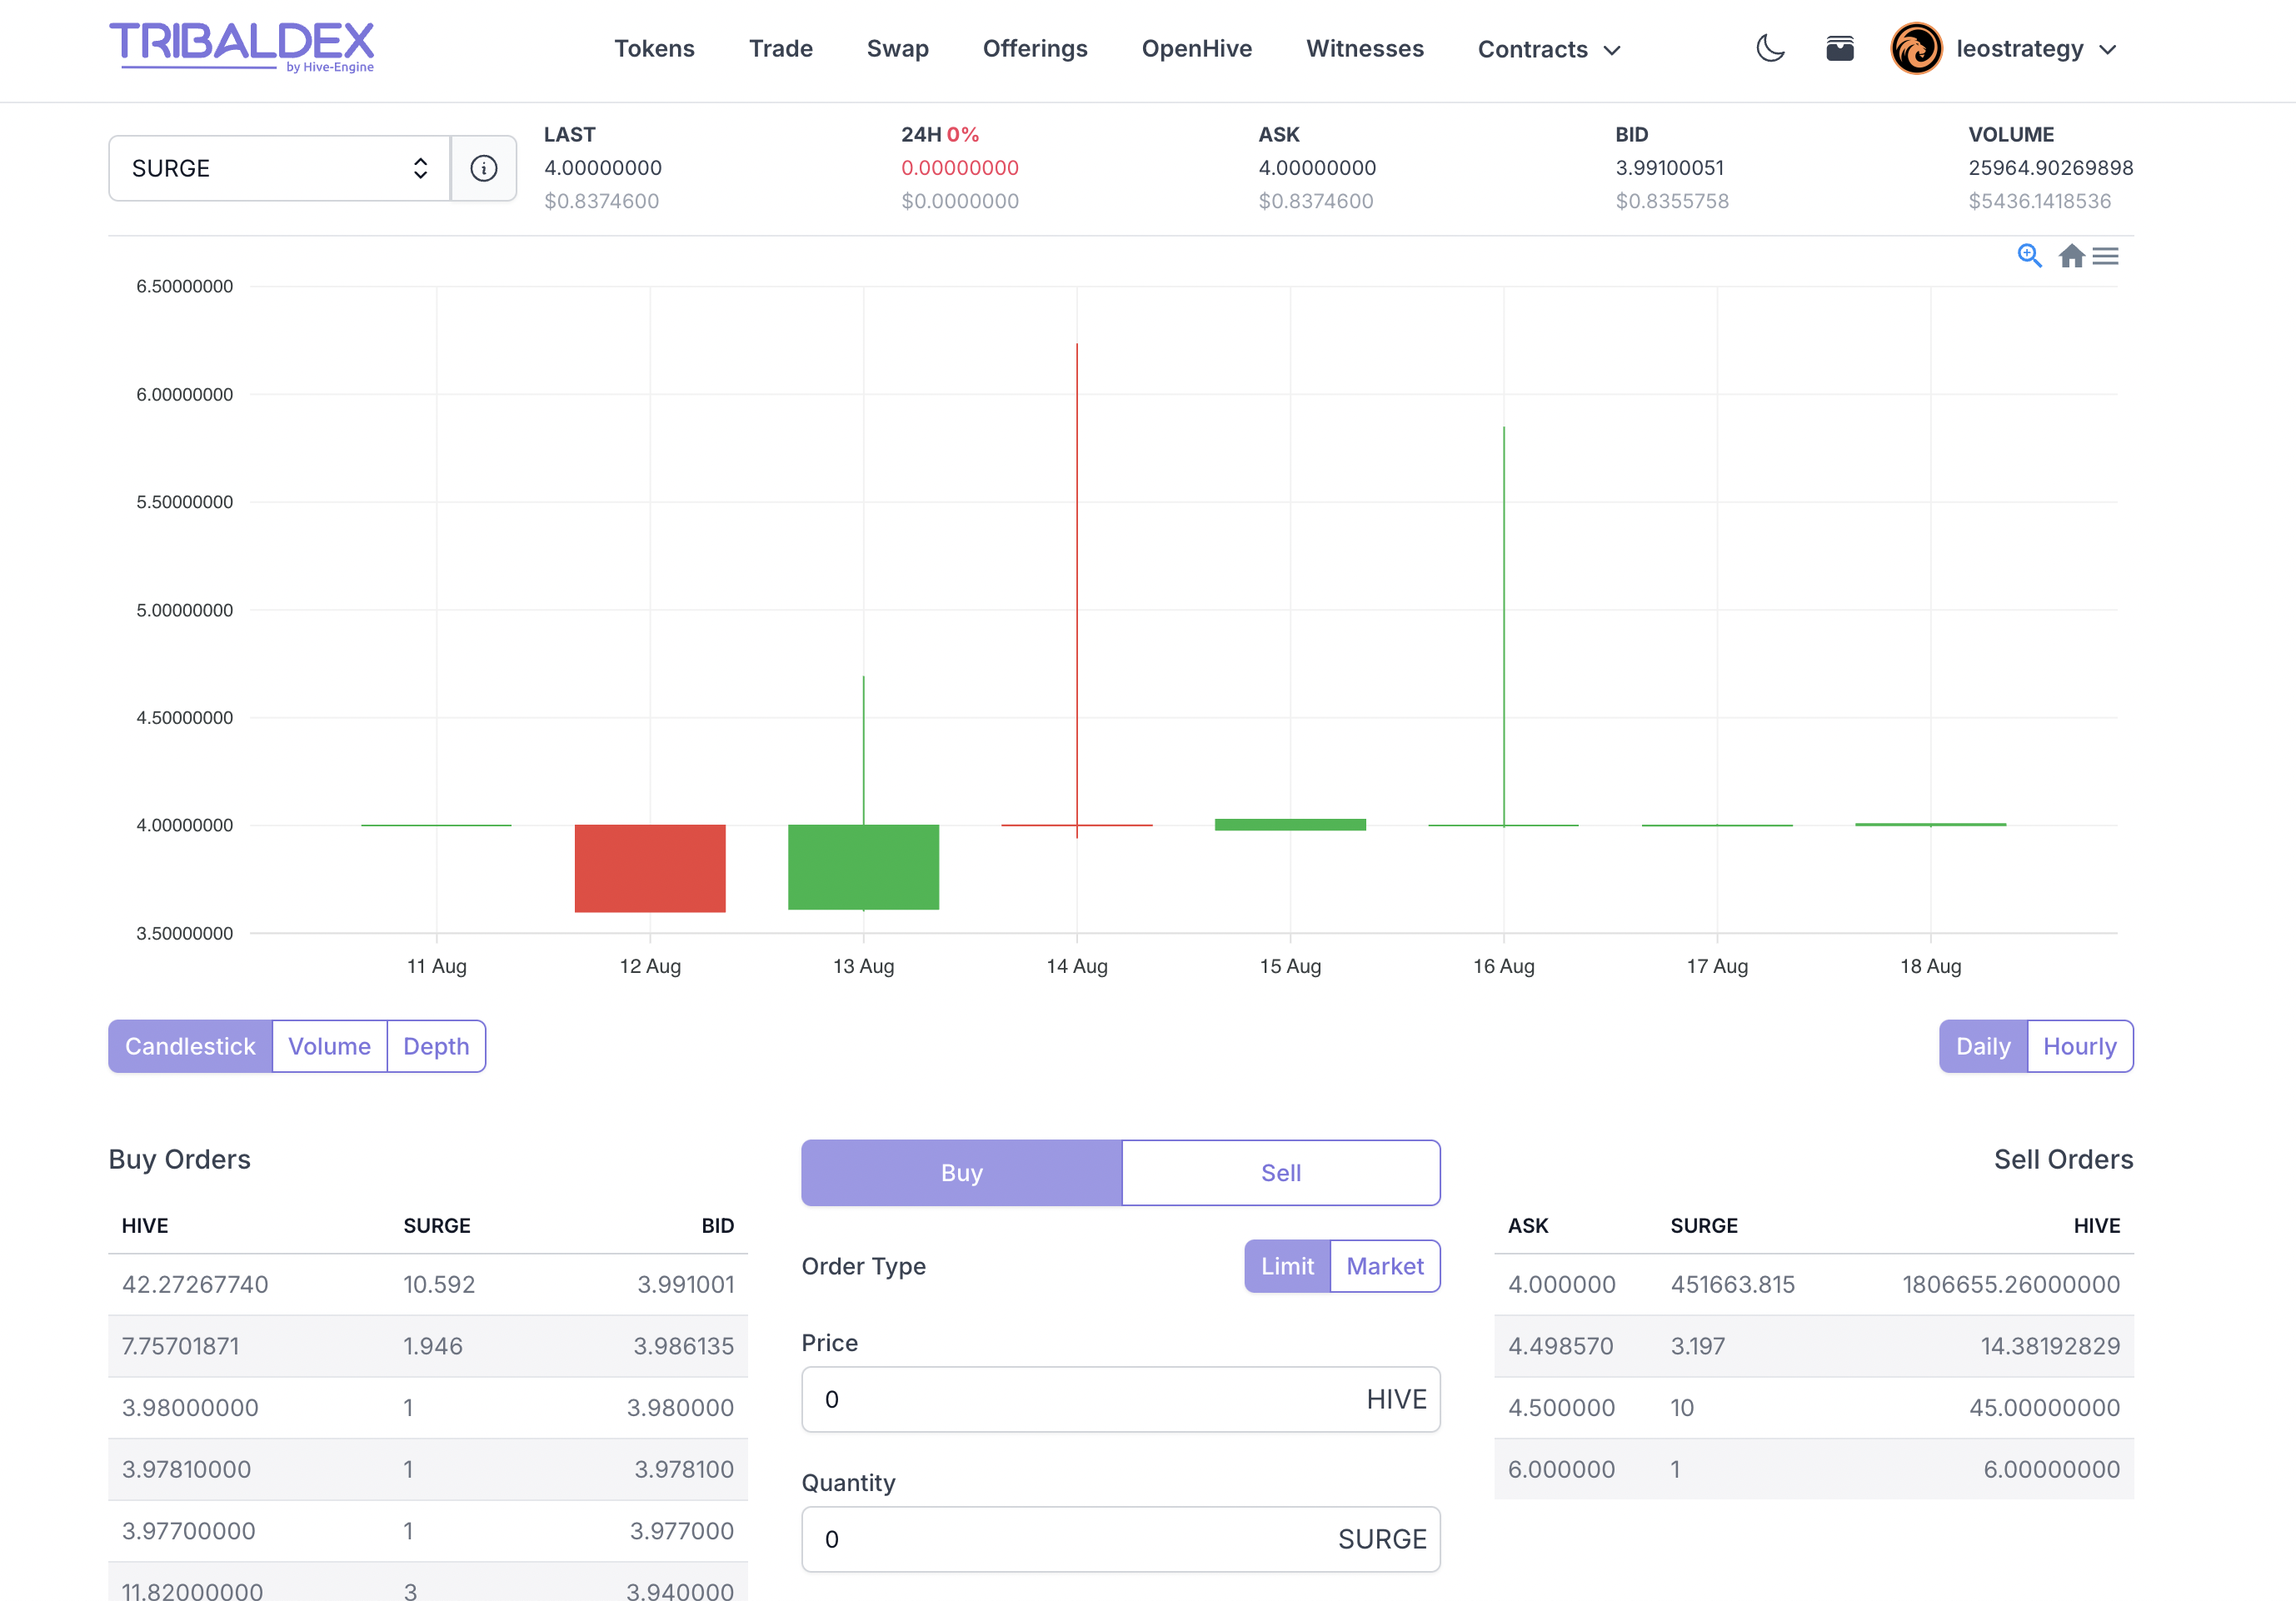Select buy order with bid 3.977000
The width and height of the screenshot is (2296, 1601).
428,1531
